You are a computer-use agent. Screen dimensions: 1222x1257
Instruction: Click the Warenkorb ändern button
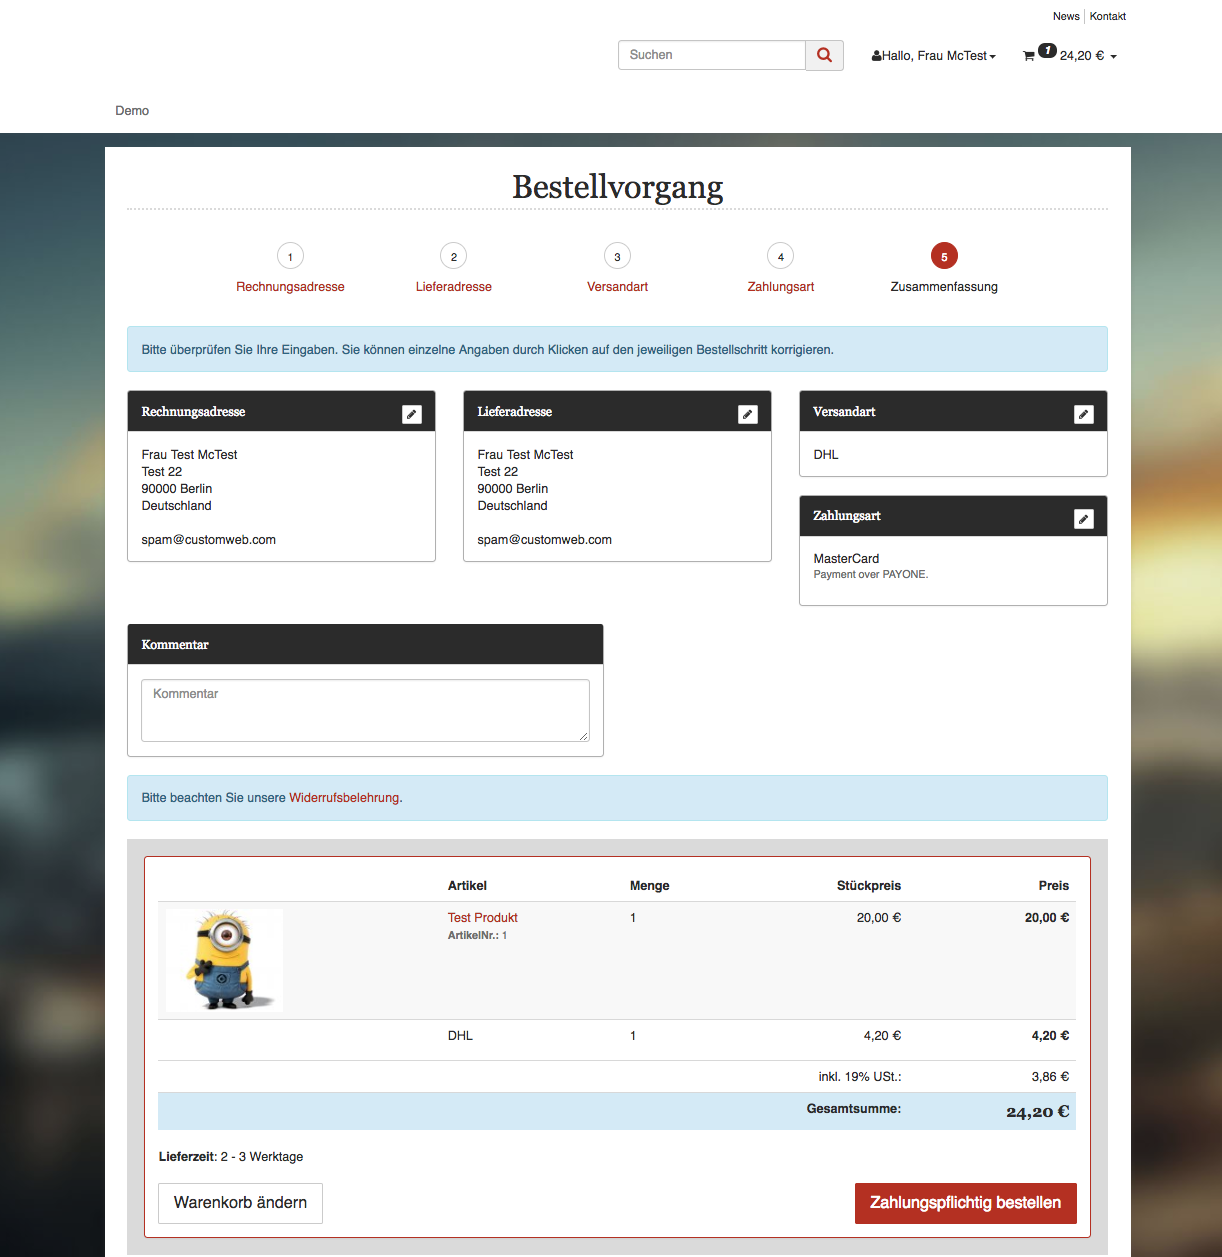pyautogui.click(x=240, y=1203)
